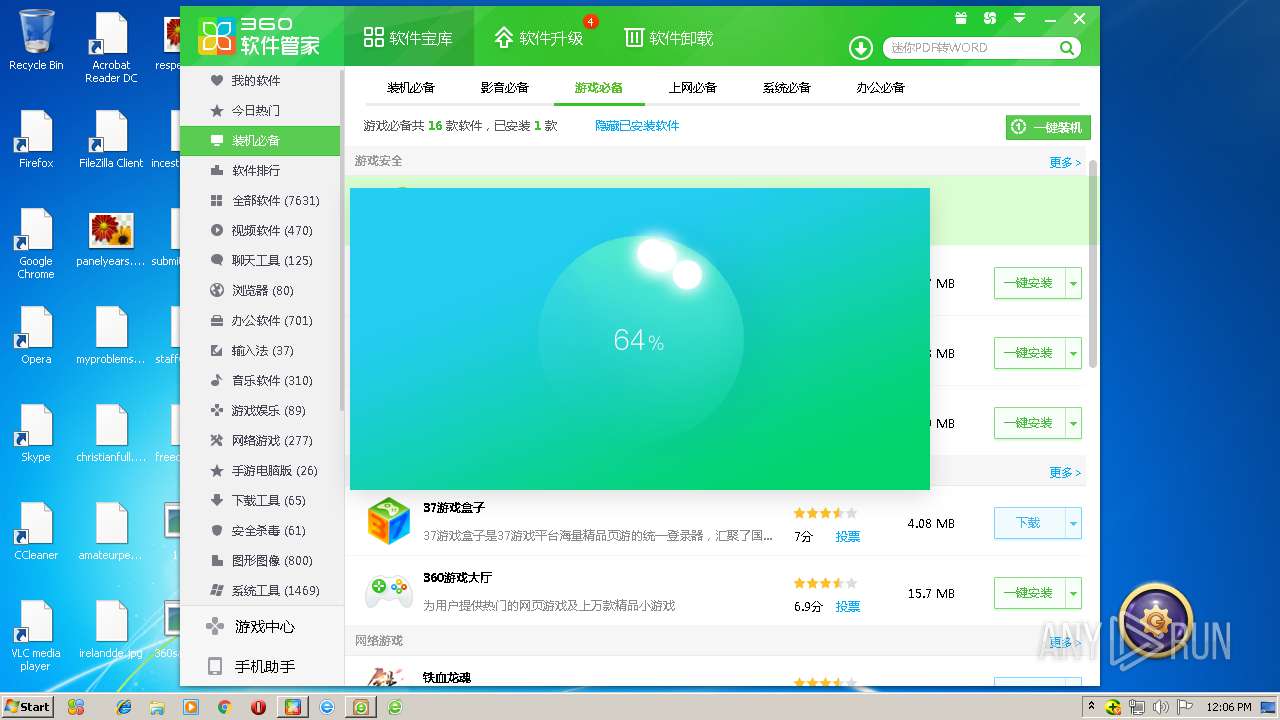This screenshot has width=1280, height=720.
Task: Click the 隐藏已安装软件 link
Action: tap(637, 126)
